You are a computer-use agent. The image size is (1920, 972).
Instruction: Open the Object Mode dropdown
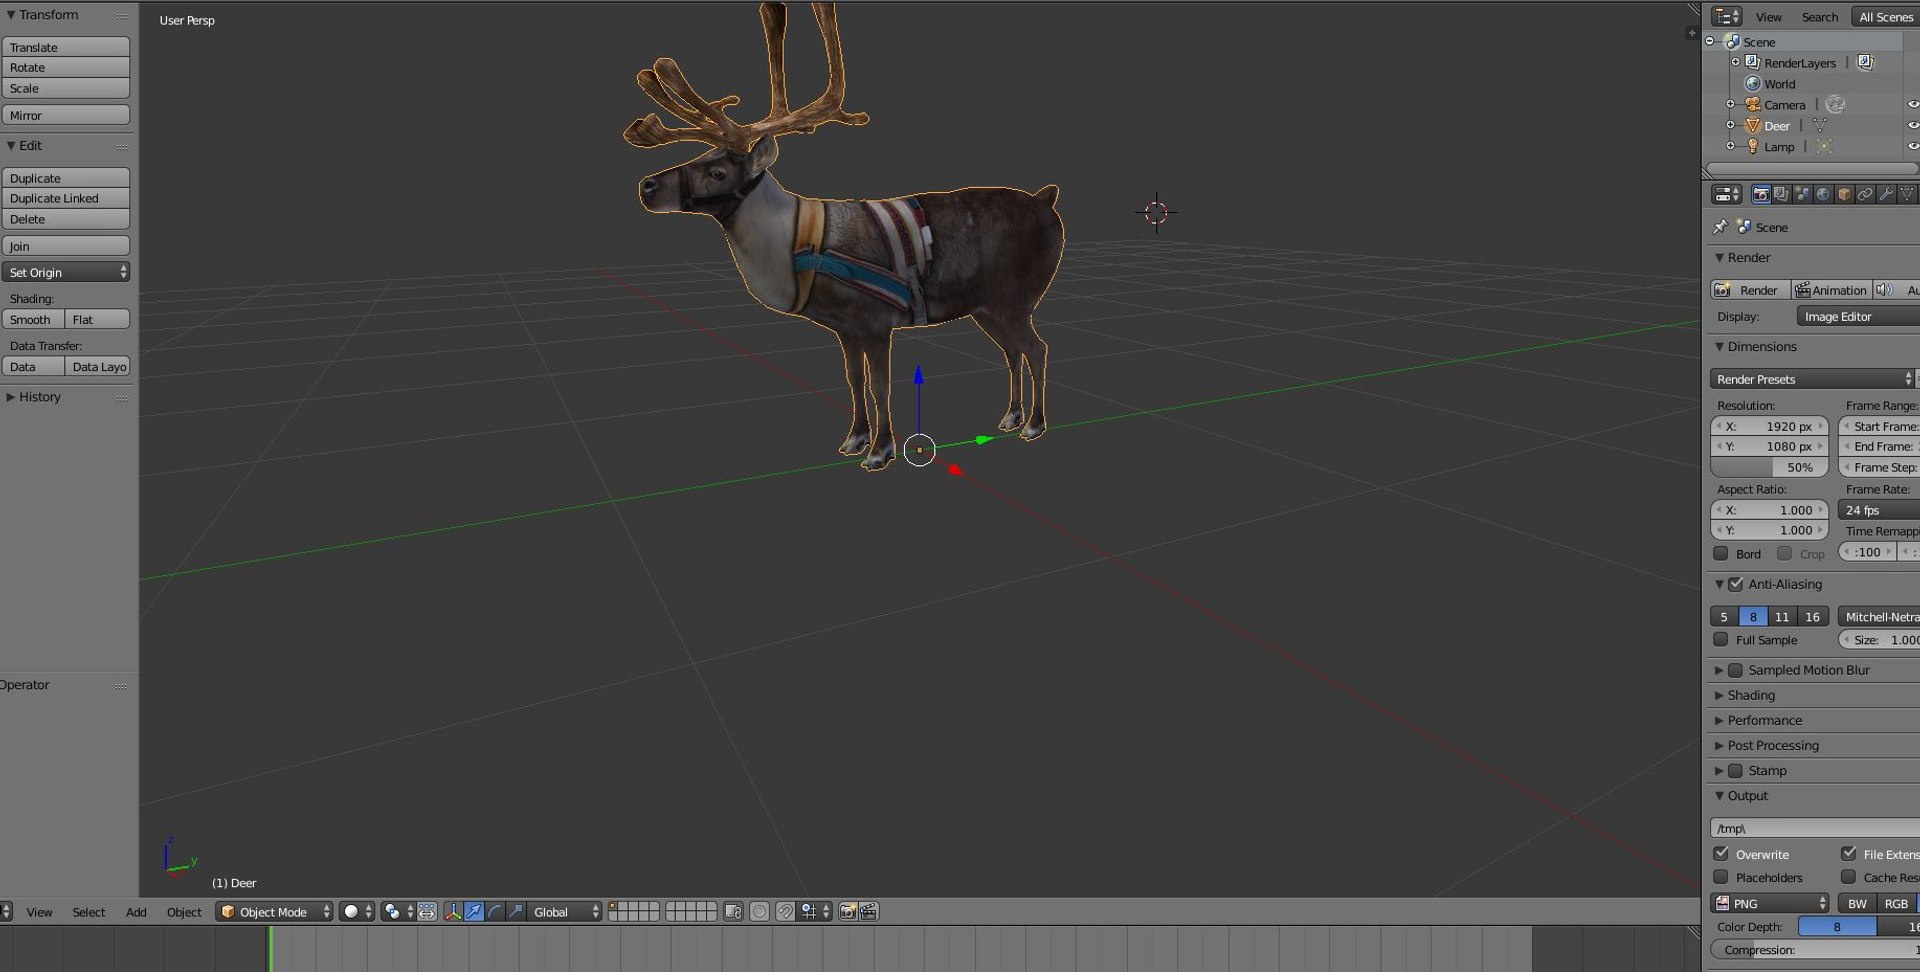(x=274, y=911)
